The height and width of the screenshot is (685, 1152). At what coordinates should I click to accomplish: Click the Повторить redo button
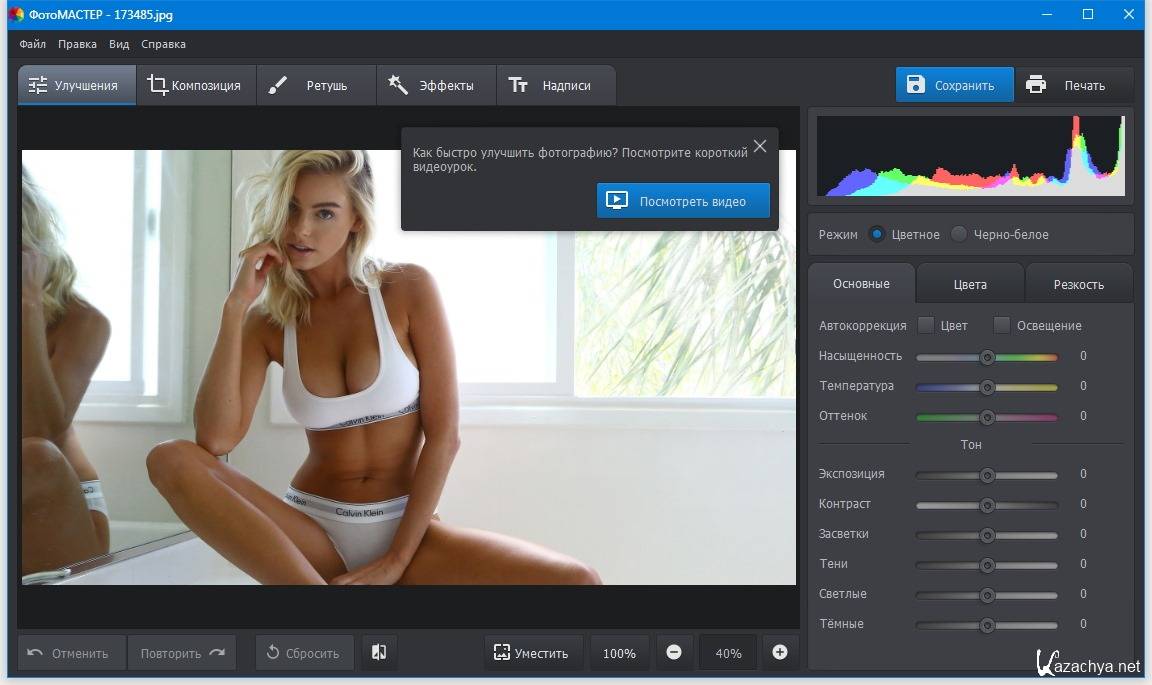(181, 653)
